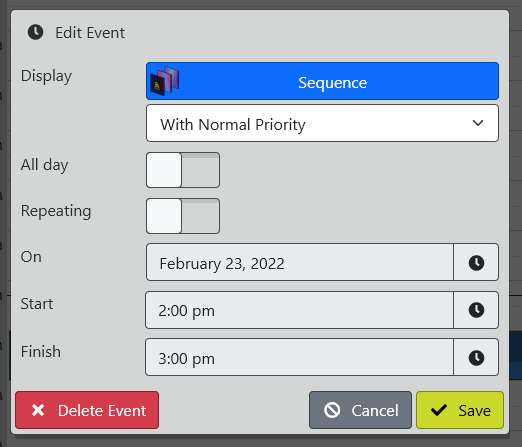The image size is (522, 447).
Task: Click the Cancel button
Action: (360, 410)
